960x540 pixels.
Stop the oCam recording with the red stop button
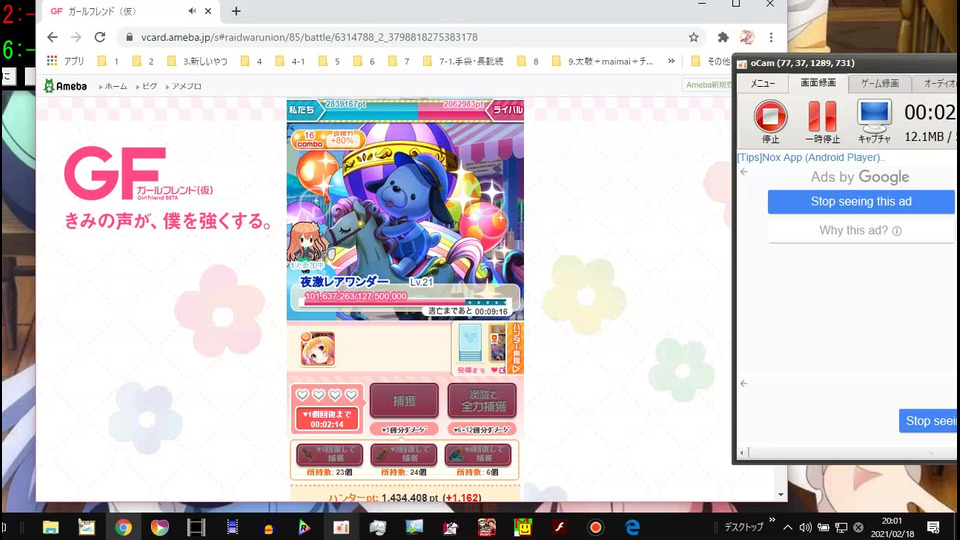(770, 116)
